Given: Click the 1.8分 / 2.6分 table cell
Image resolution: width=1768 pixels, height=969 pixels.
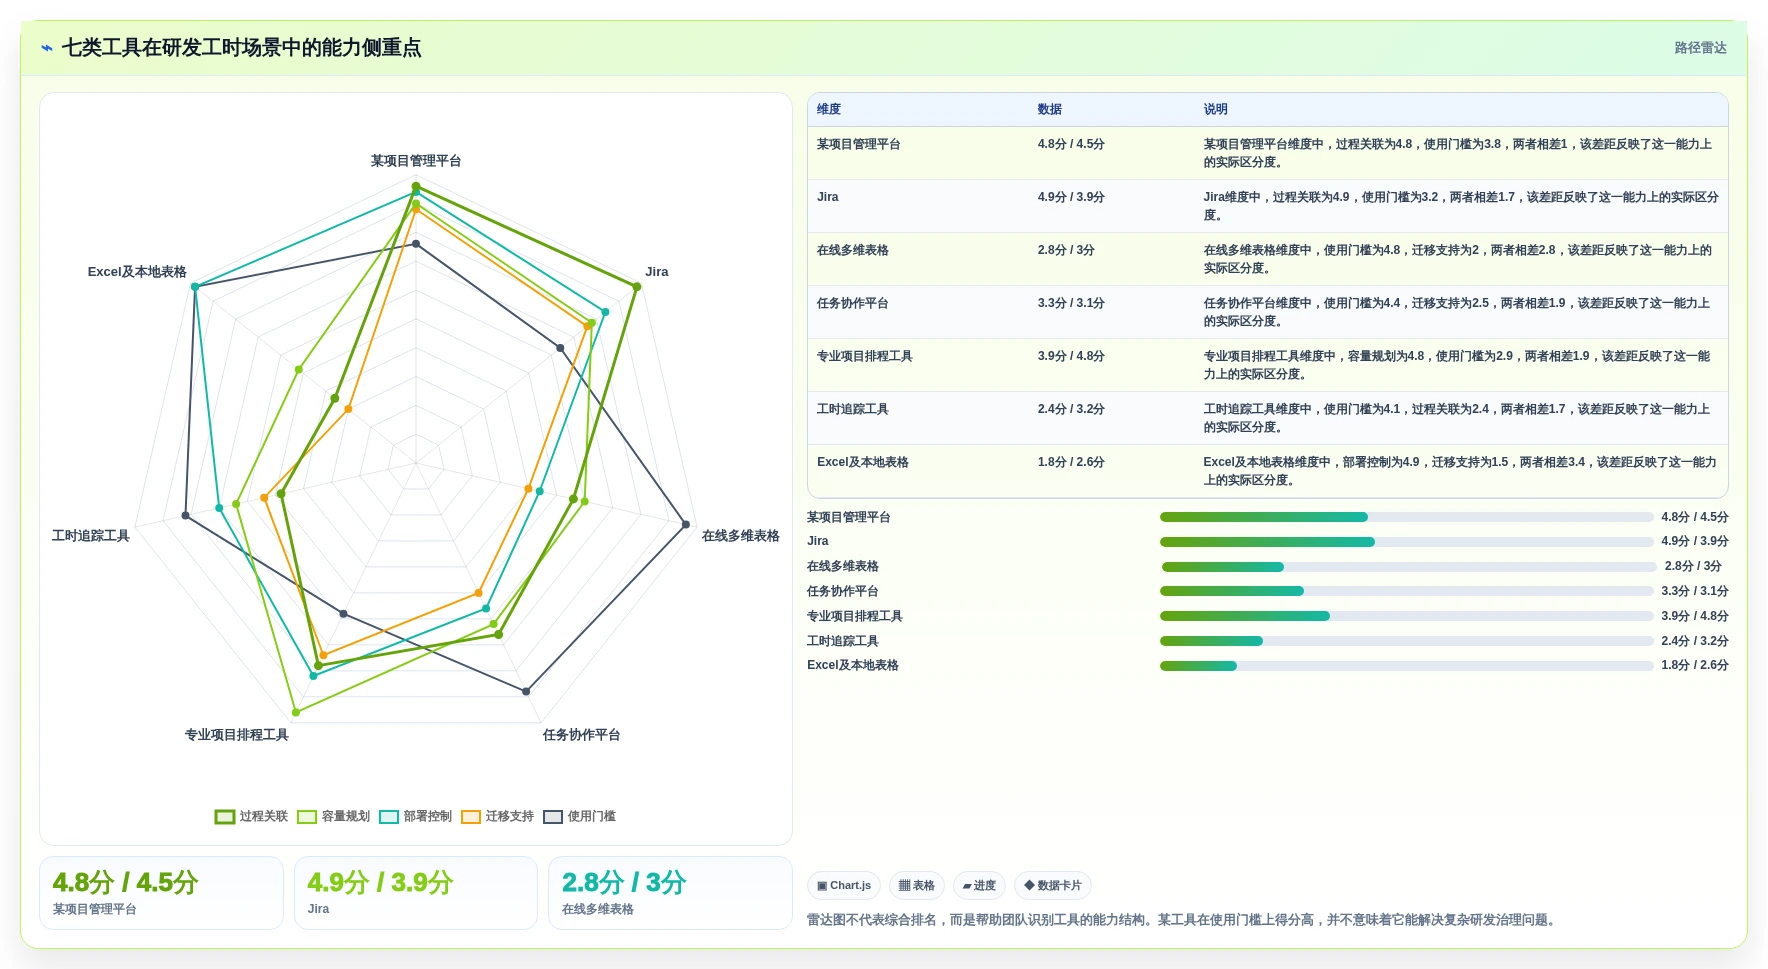Looking at the screenshot, I should coord(1070,462).
